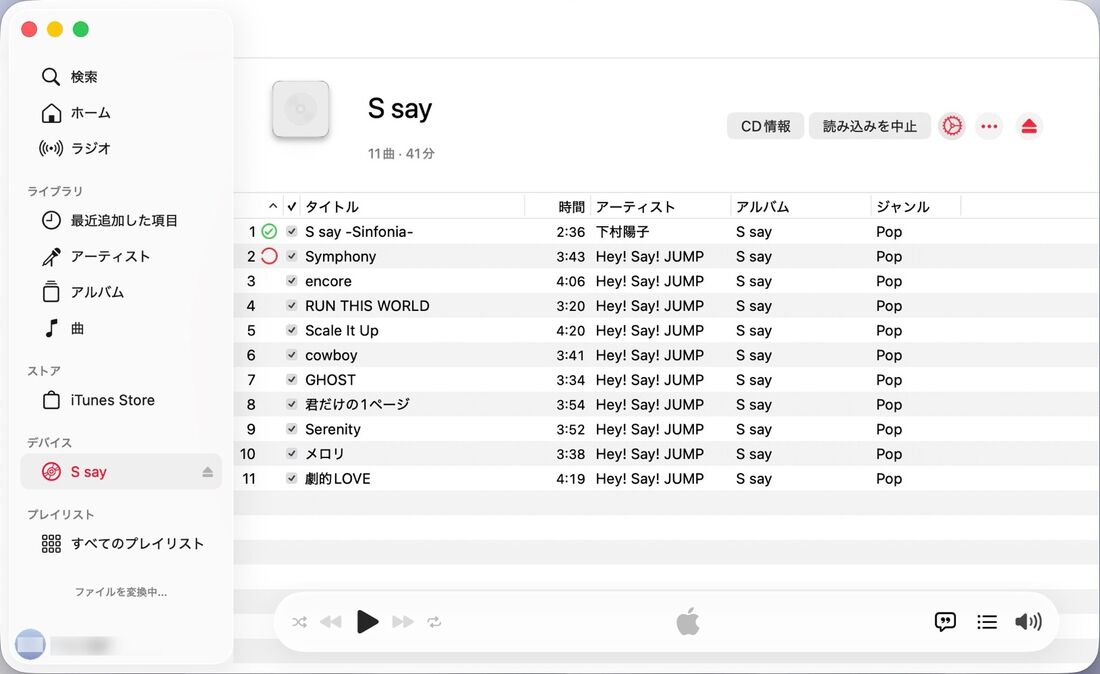Uncheck the Symphony track checkbox
Viewport: 1100px width, 674px height.
[x=291, y=256]
